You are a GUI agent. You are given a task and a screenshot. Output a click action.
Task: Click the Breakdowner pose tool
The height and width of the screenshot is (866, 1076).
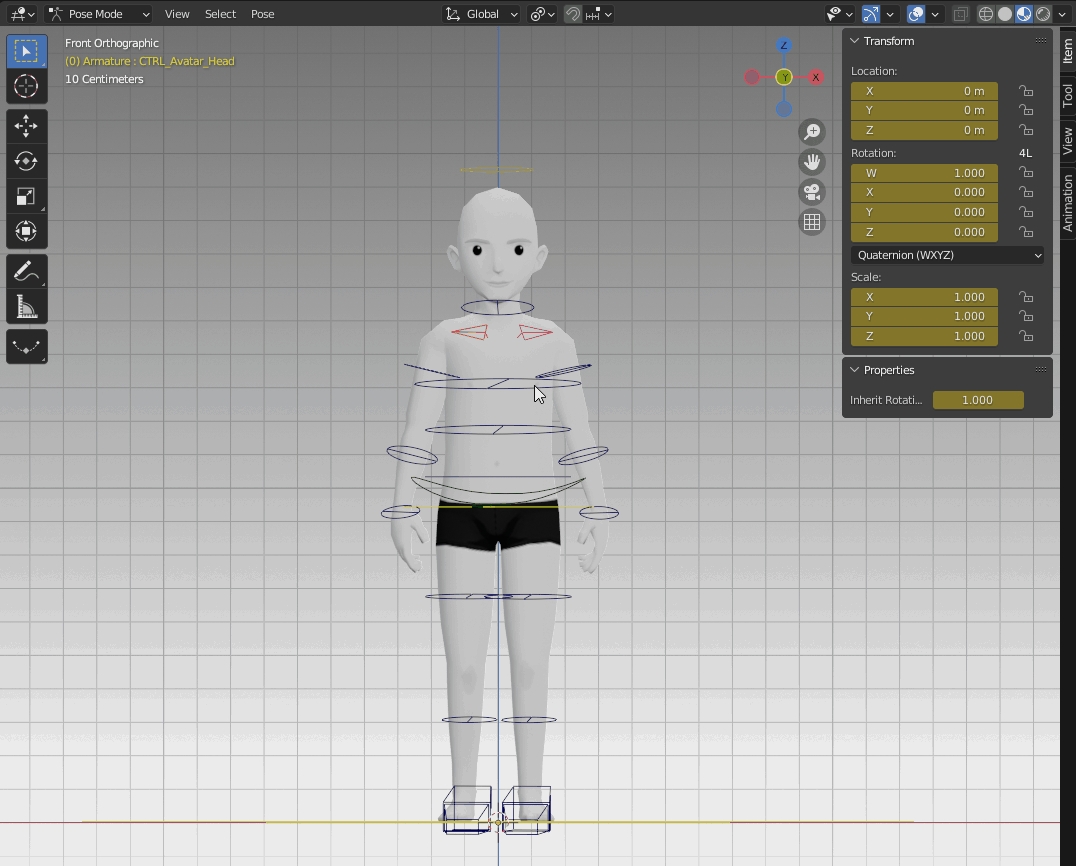[x=26, y=347]
